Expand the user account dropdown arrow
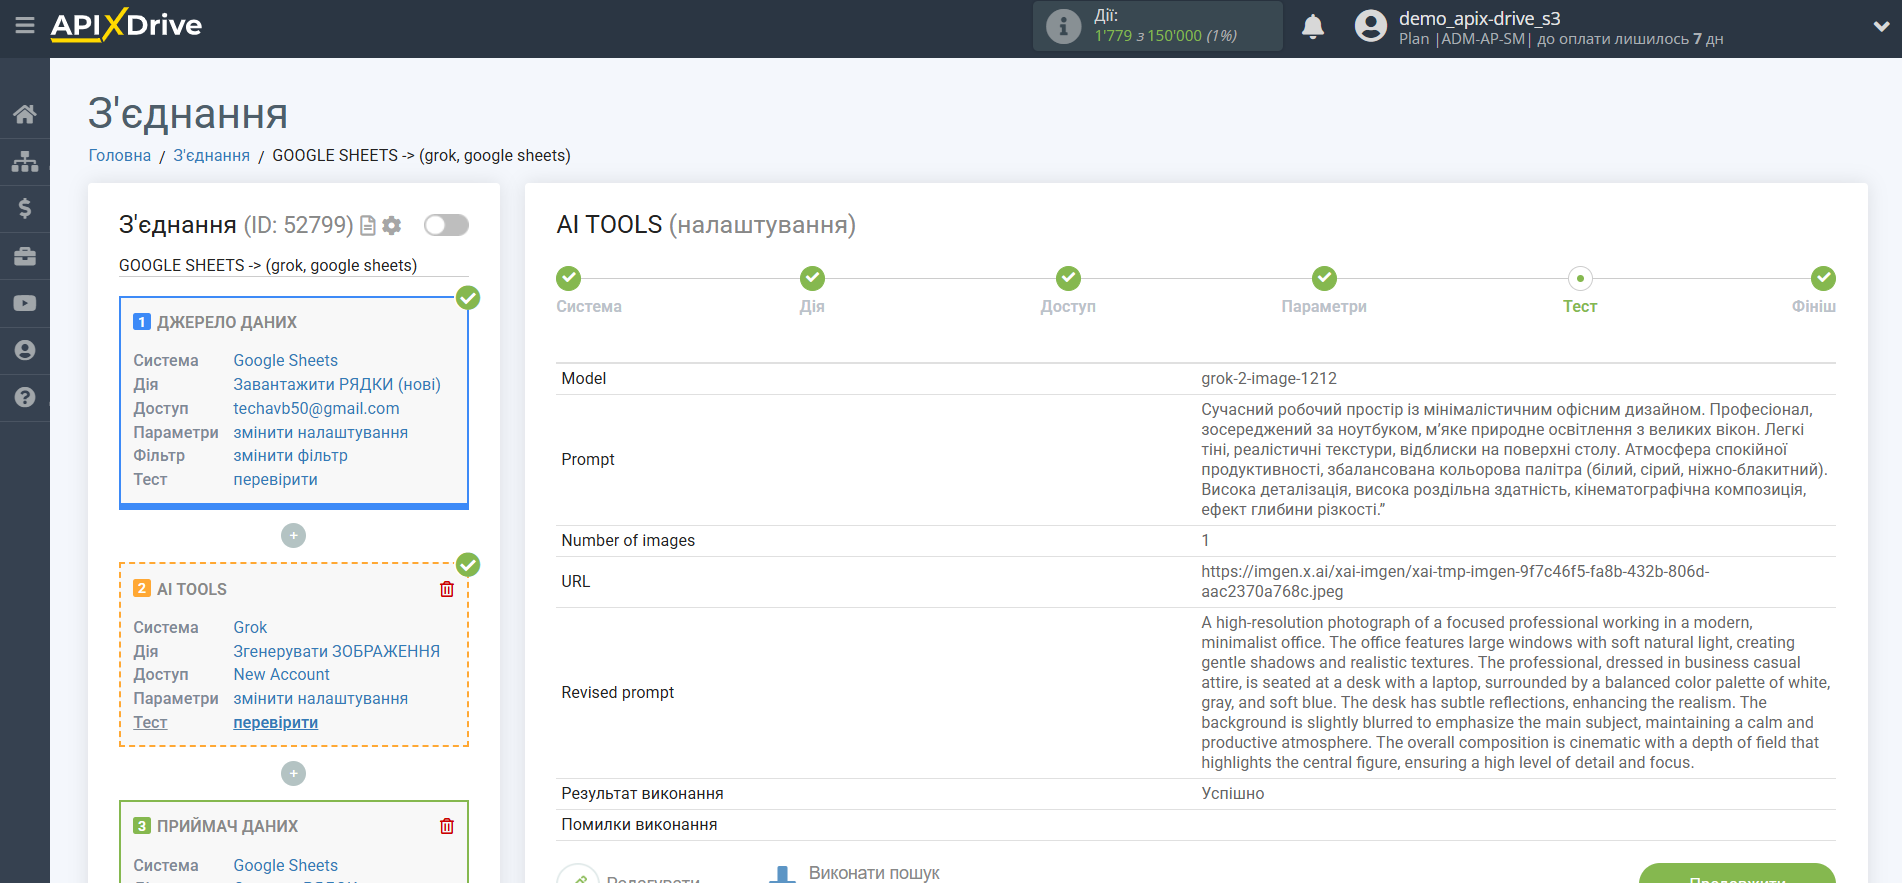Viewport: 1902px width, 883px height. pos(1880,27)
